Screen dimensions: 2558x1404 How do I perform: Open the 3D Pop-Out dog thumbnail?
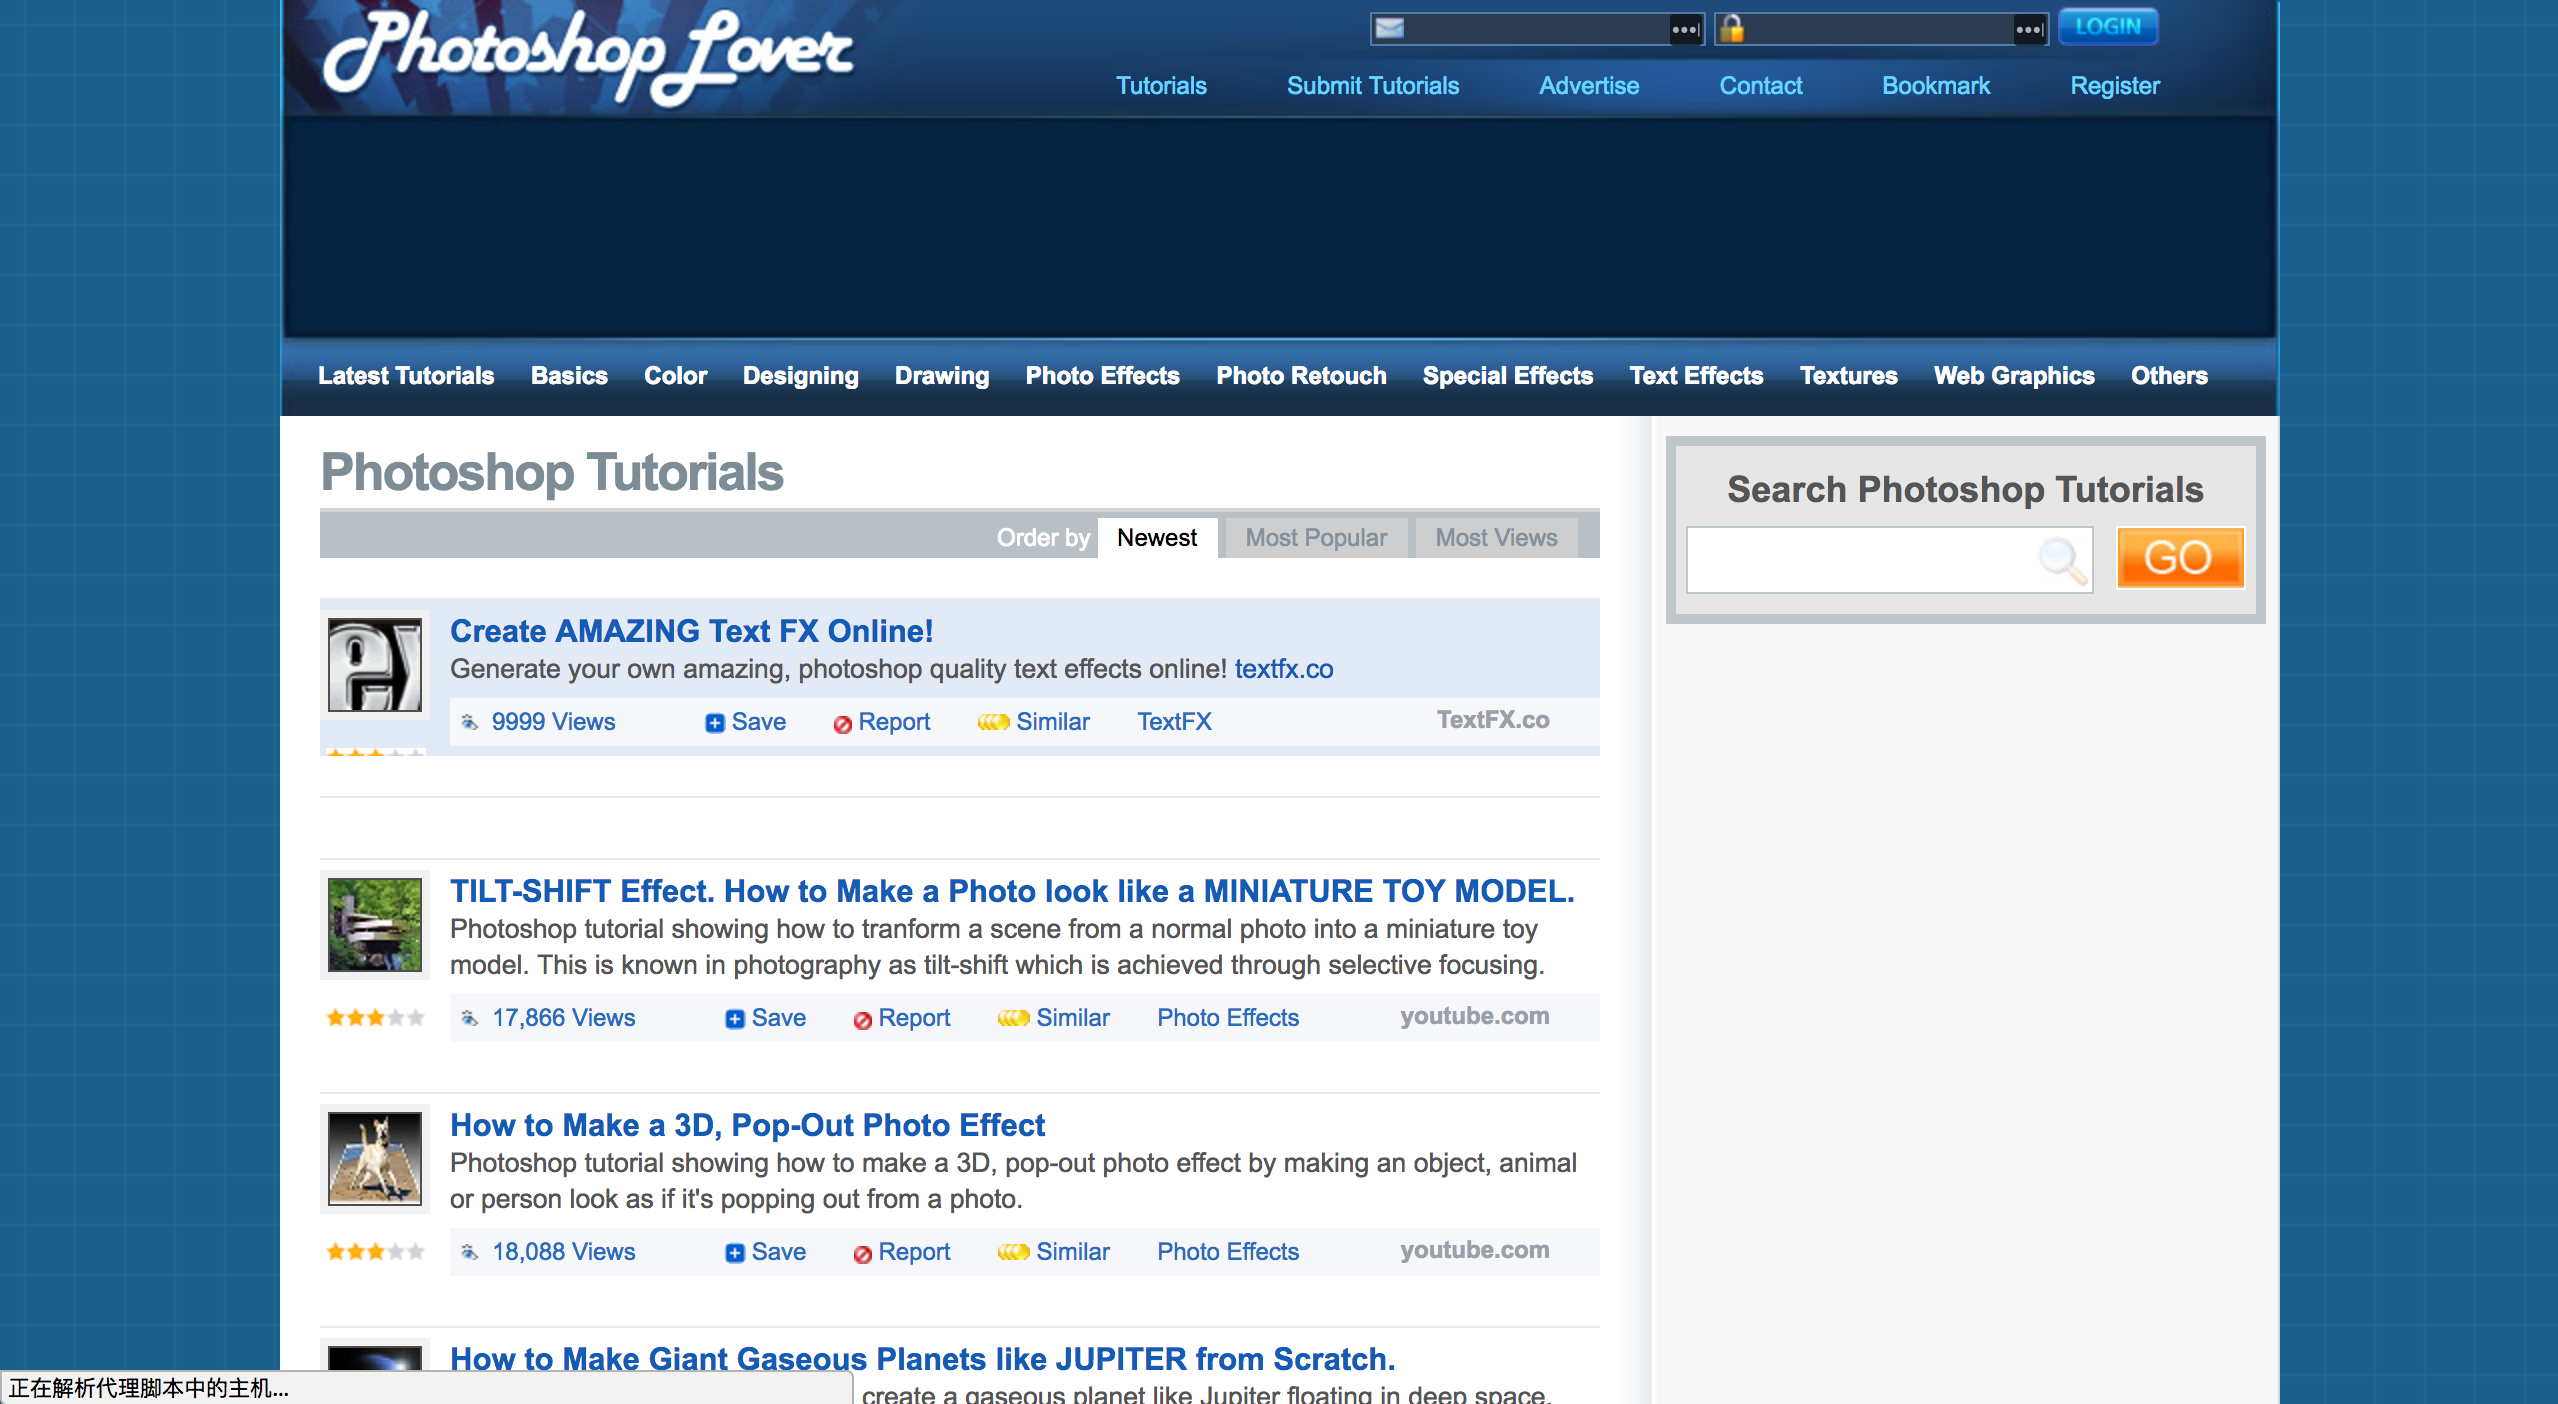click(375, 1159)
